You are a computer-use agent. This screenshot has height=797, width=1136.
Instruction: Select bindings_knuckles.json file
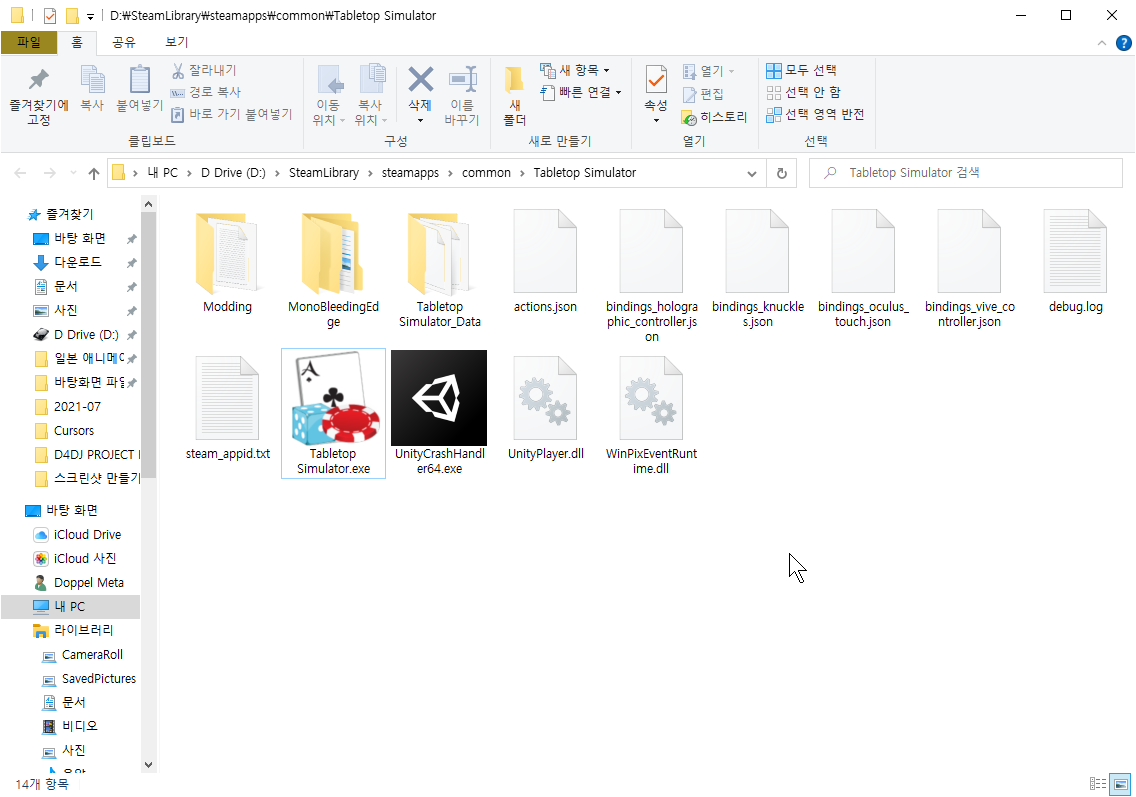[758, 269]
